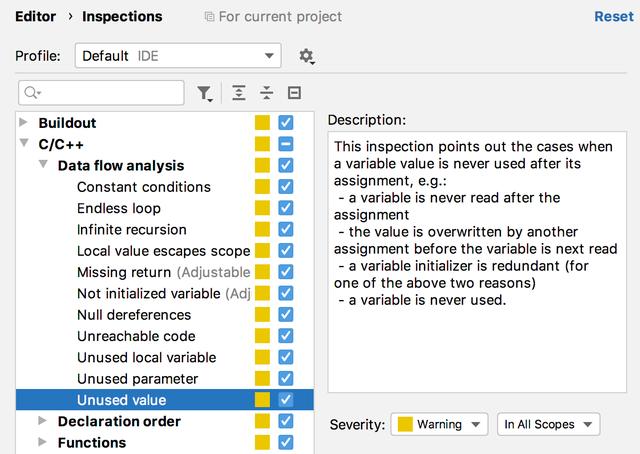
Task: Open the profile gear settings menu
Action: point(307,56)
